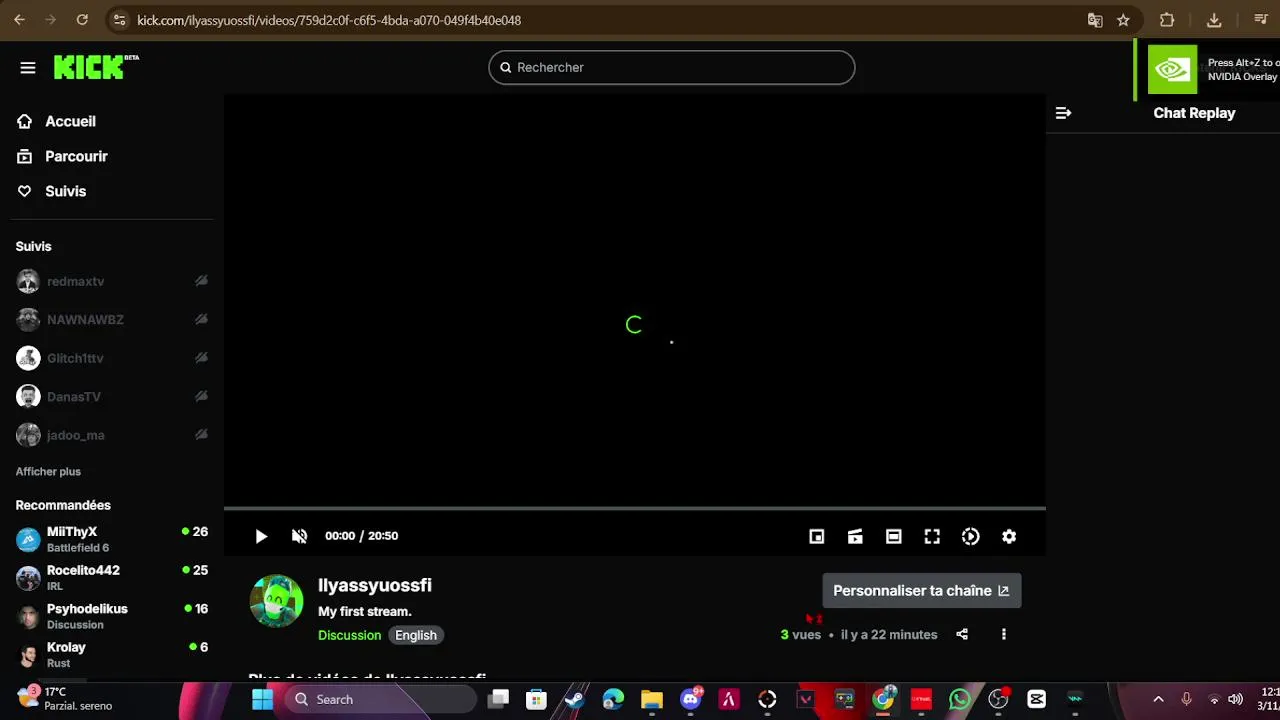Click the clip creation icon
1280x720 pixels.
pos(855,536)
